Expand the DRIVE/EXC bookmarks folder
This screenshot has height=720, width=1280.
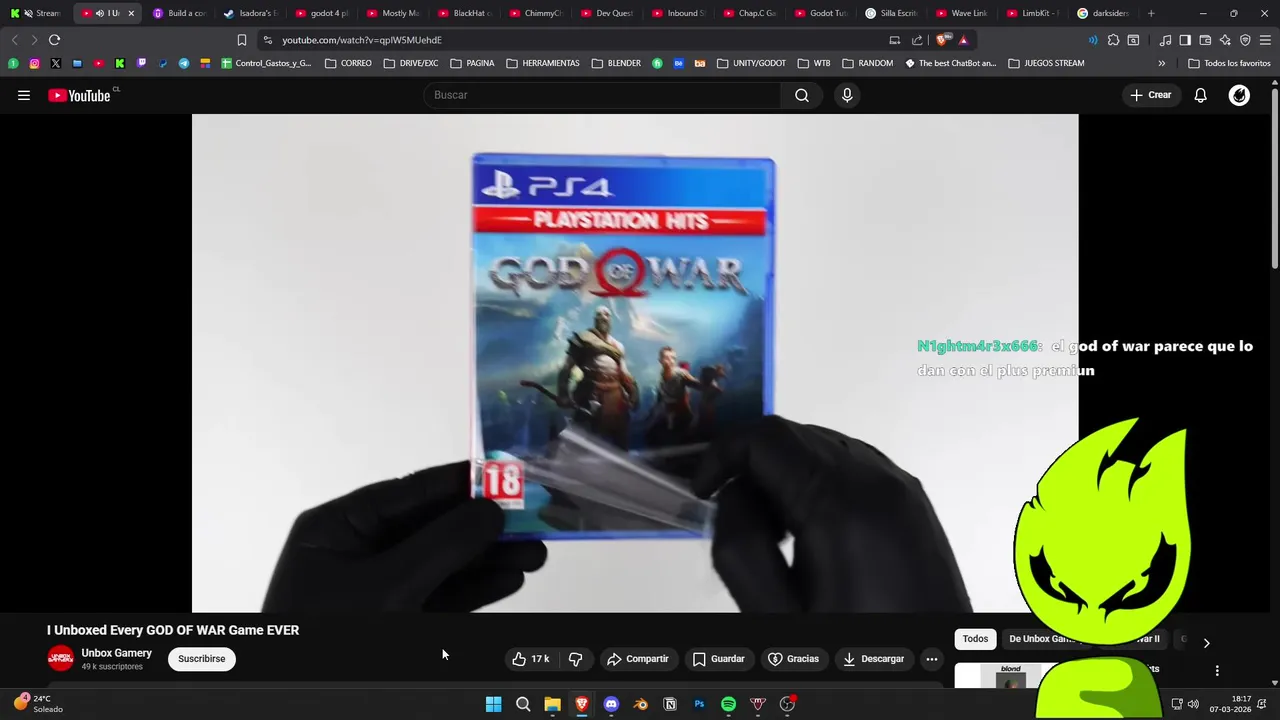(411, 63)
